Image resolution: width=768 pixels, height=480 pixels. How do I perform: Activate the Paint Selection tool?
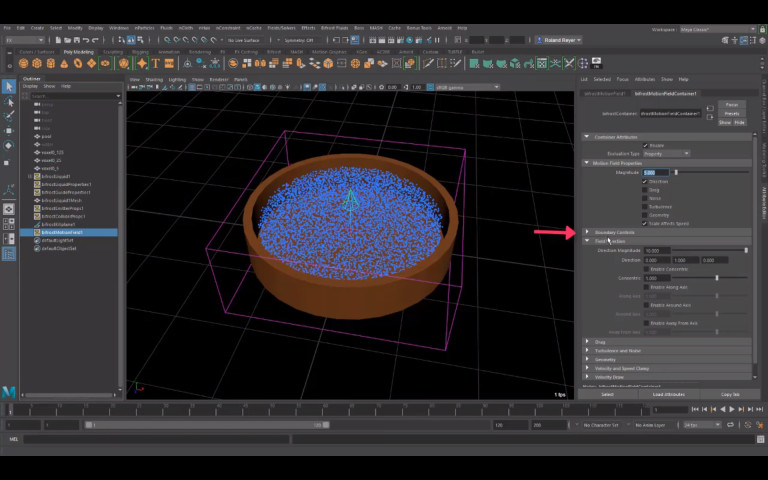point(9,116)
